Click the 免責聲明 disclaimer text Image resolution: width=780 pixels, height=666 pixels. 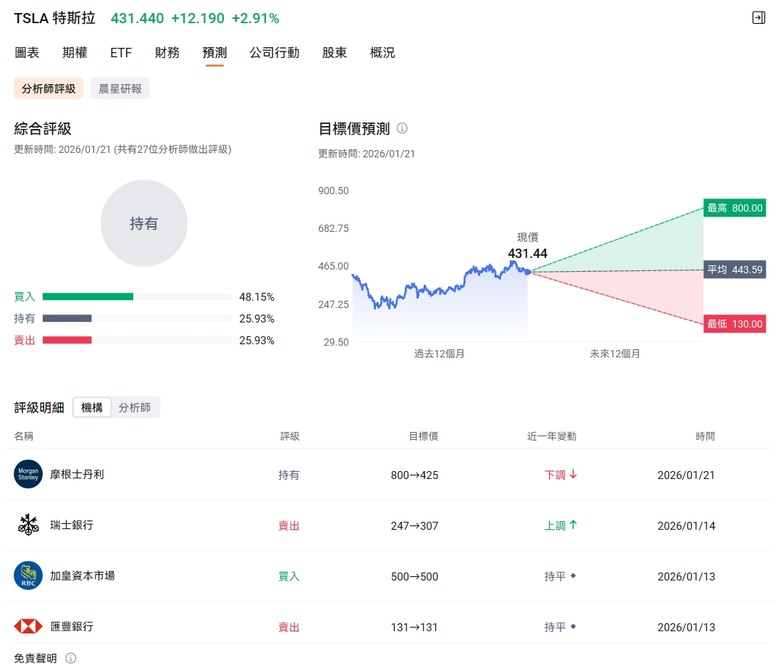(x=35, y=658)
